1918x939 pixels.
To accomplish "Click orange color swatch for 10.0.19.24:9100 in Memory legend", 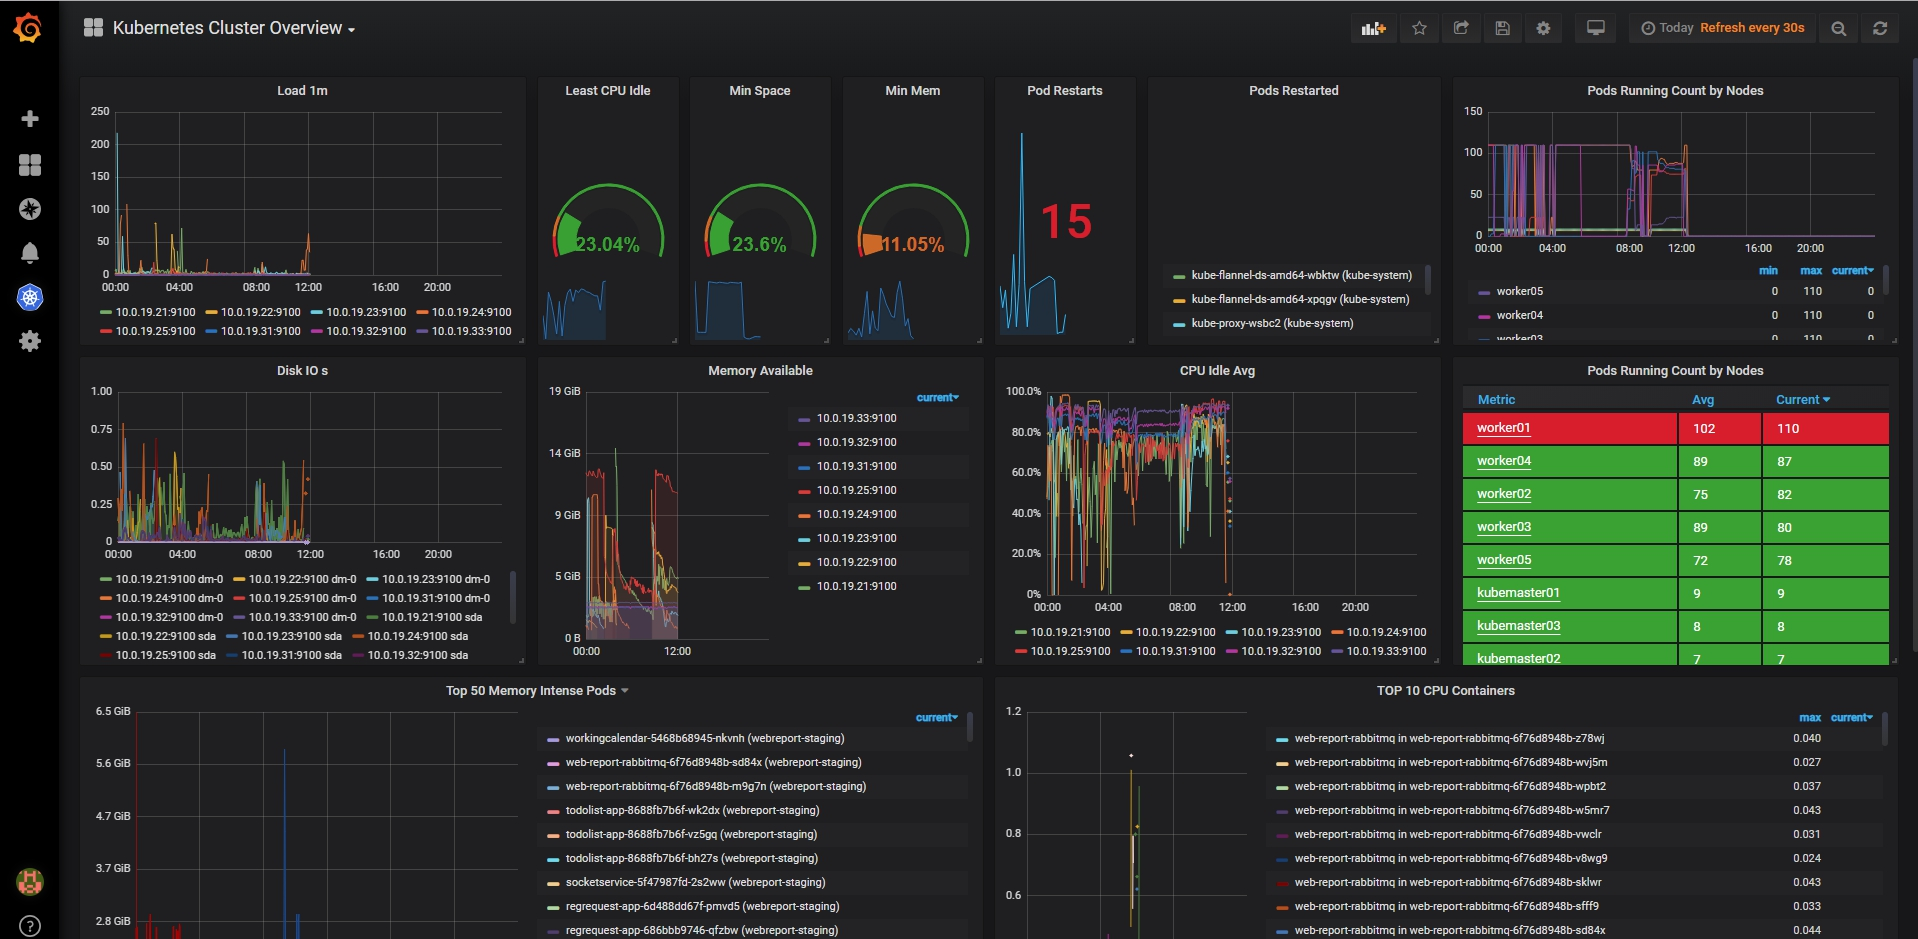I will [803, 515].
